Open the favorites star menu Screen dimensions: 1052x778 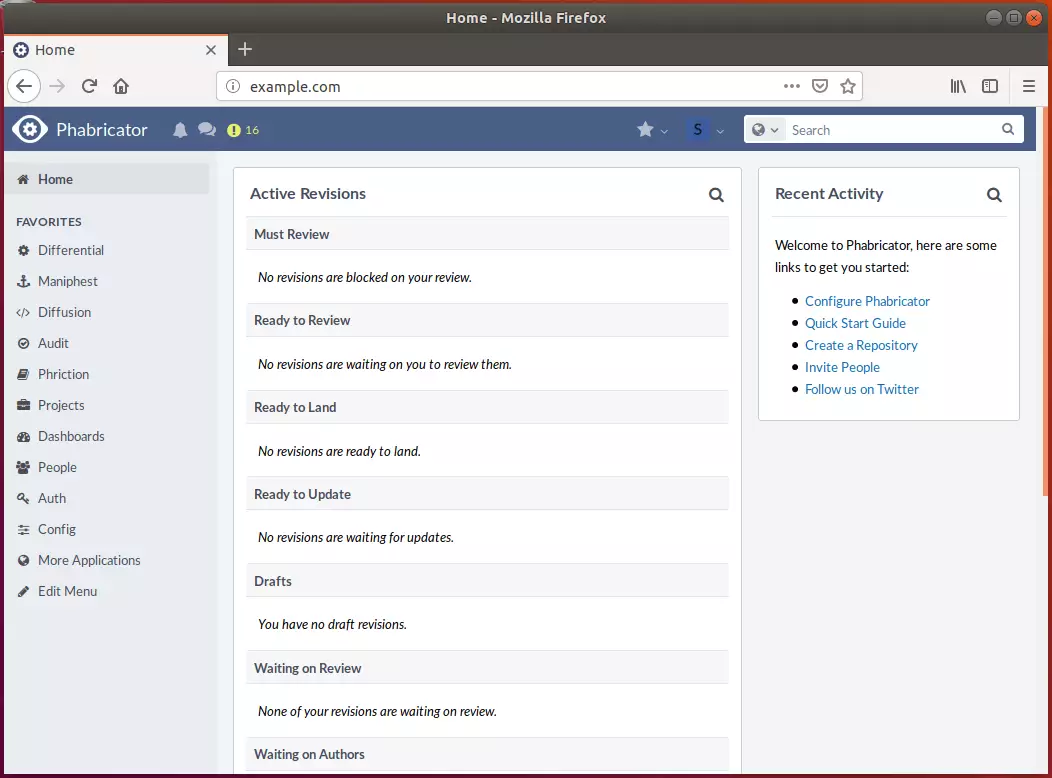pyautogui.click(x=652, y=129)
